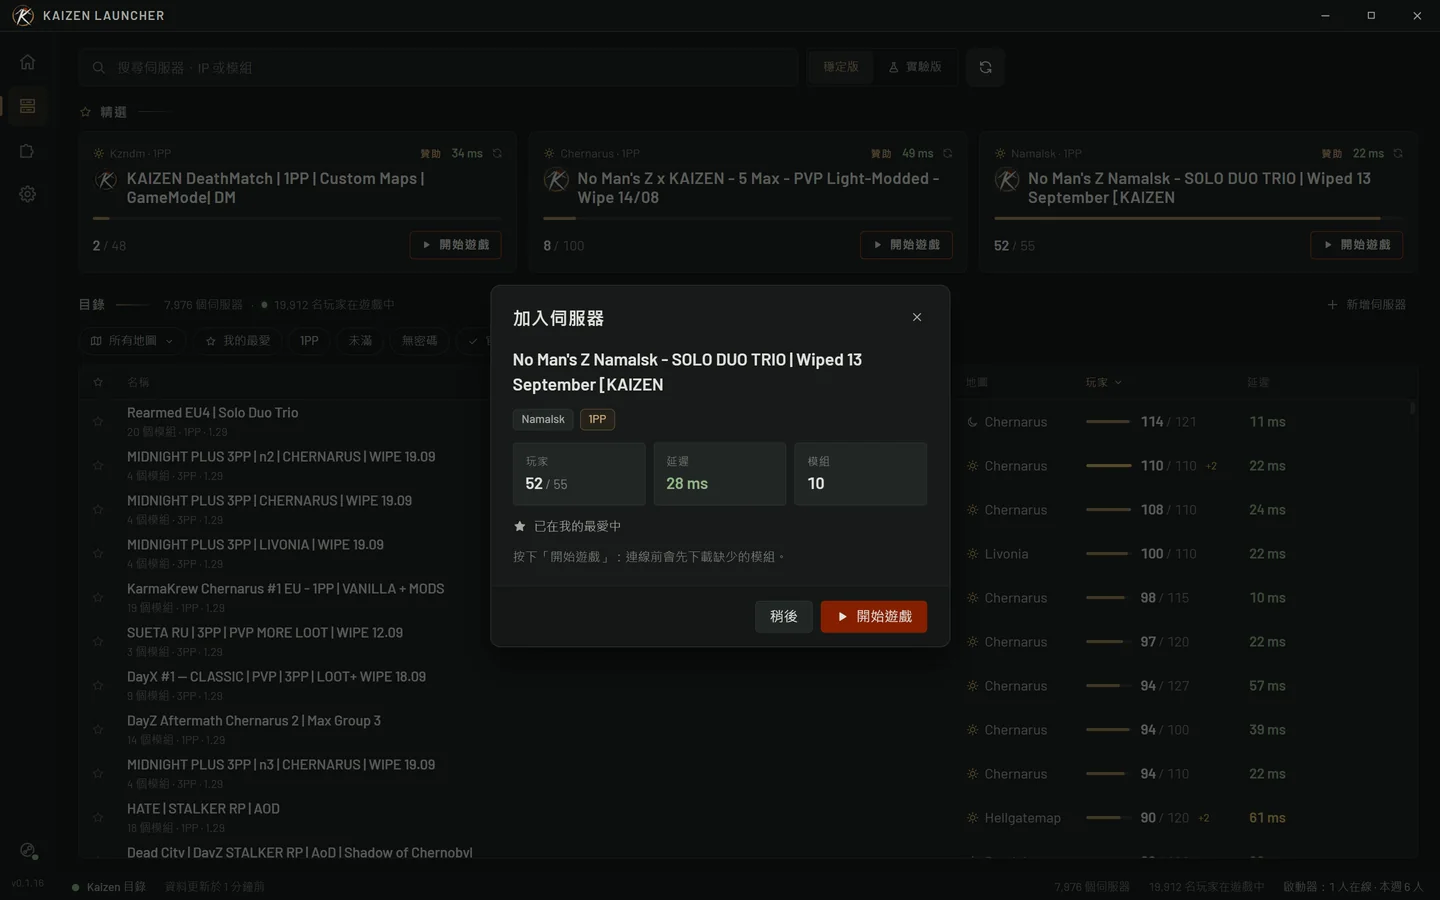The width and height of the screenshot is (1440, 900).
Task: Click the 新增伺服器 plus link
Action: (1366, 304)
